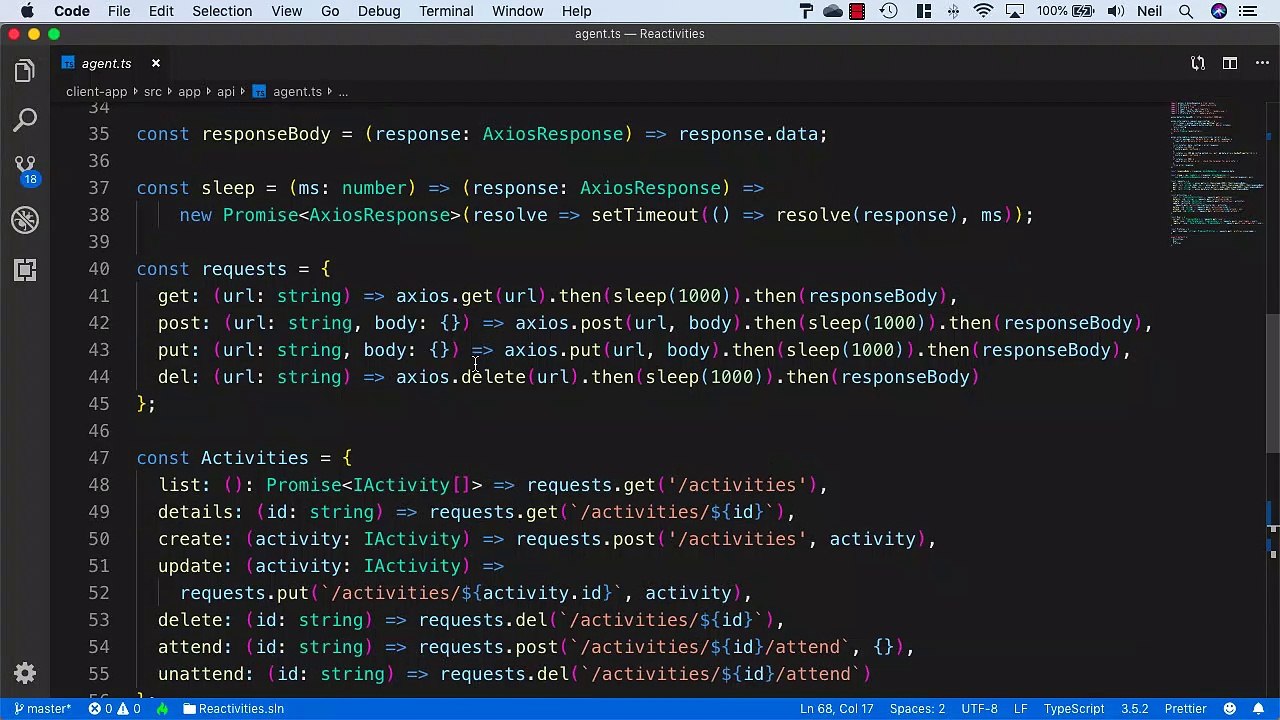Open the File menu
Viewport: 1280px width, 720px height.
click(119, 11)
